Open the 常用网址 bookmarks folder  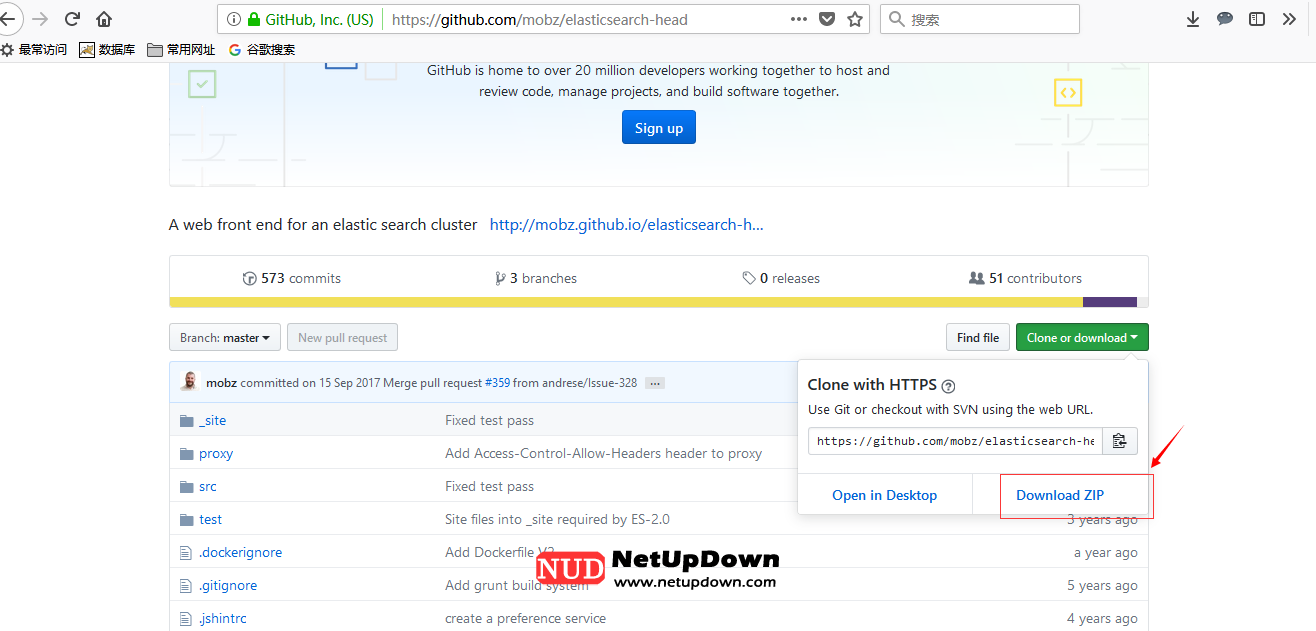pyautogui.click(x=181, y=49)
